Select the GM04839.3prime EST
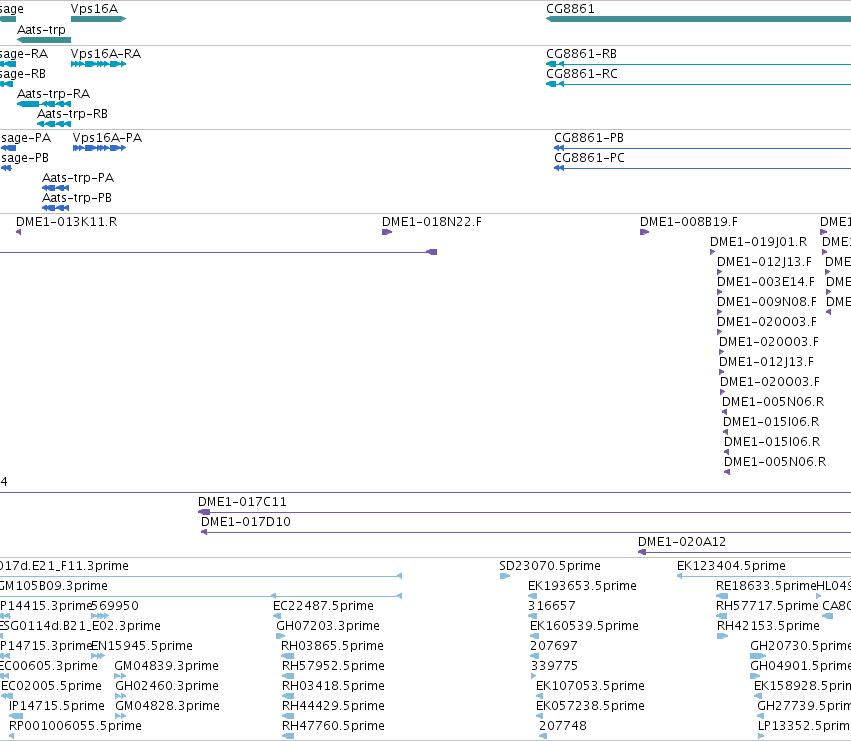The height and width of the screenshot is (741, 851). tap(166, 667)
